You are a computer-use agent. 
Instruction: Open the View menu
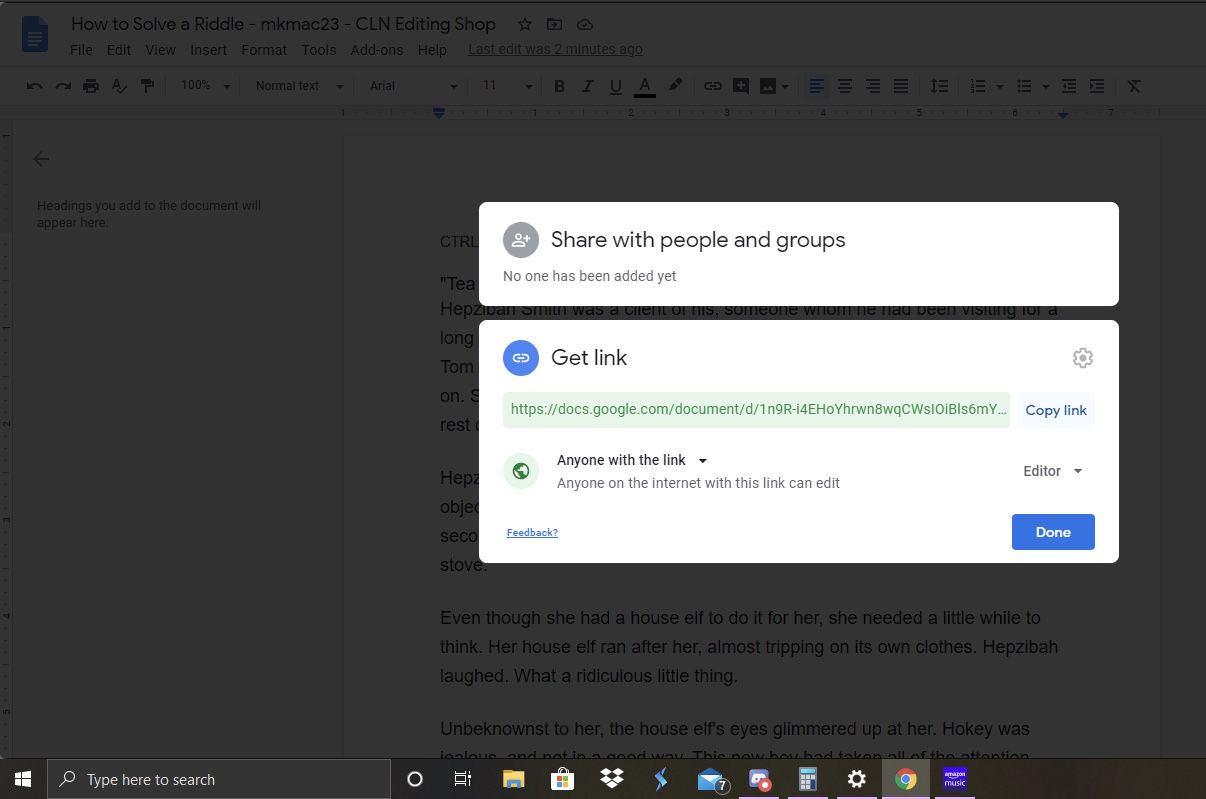160,50
